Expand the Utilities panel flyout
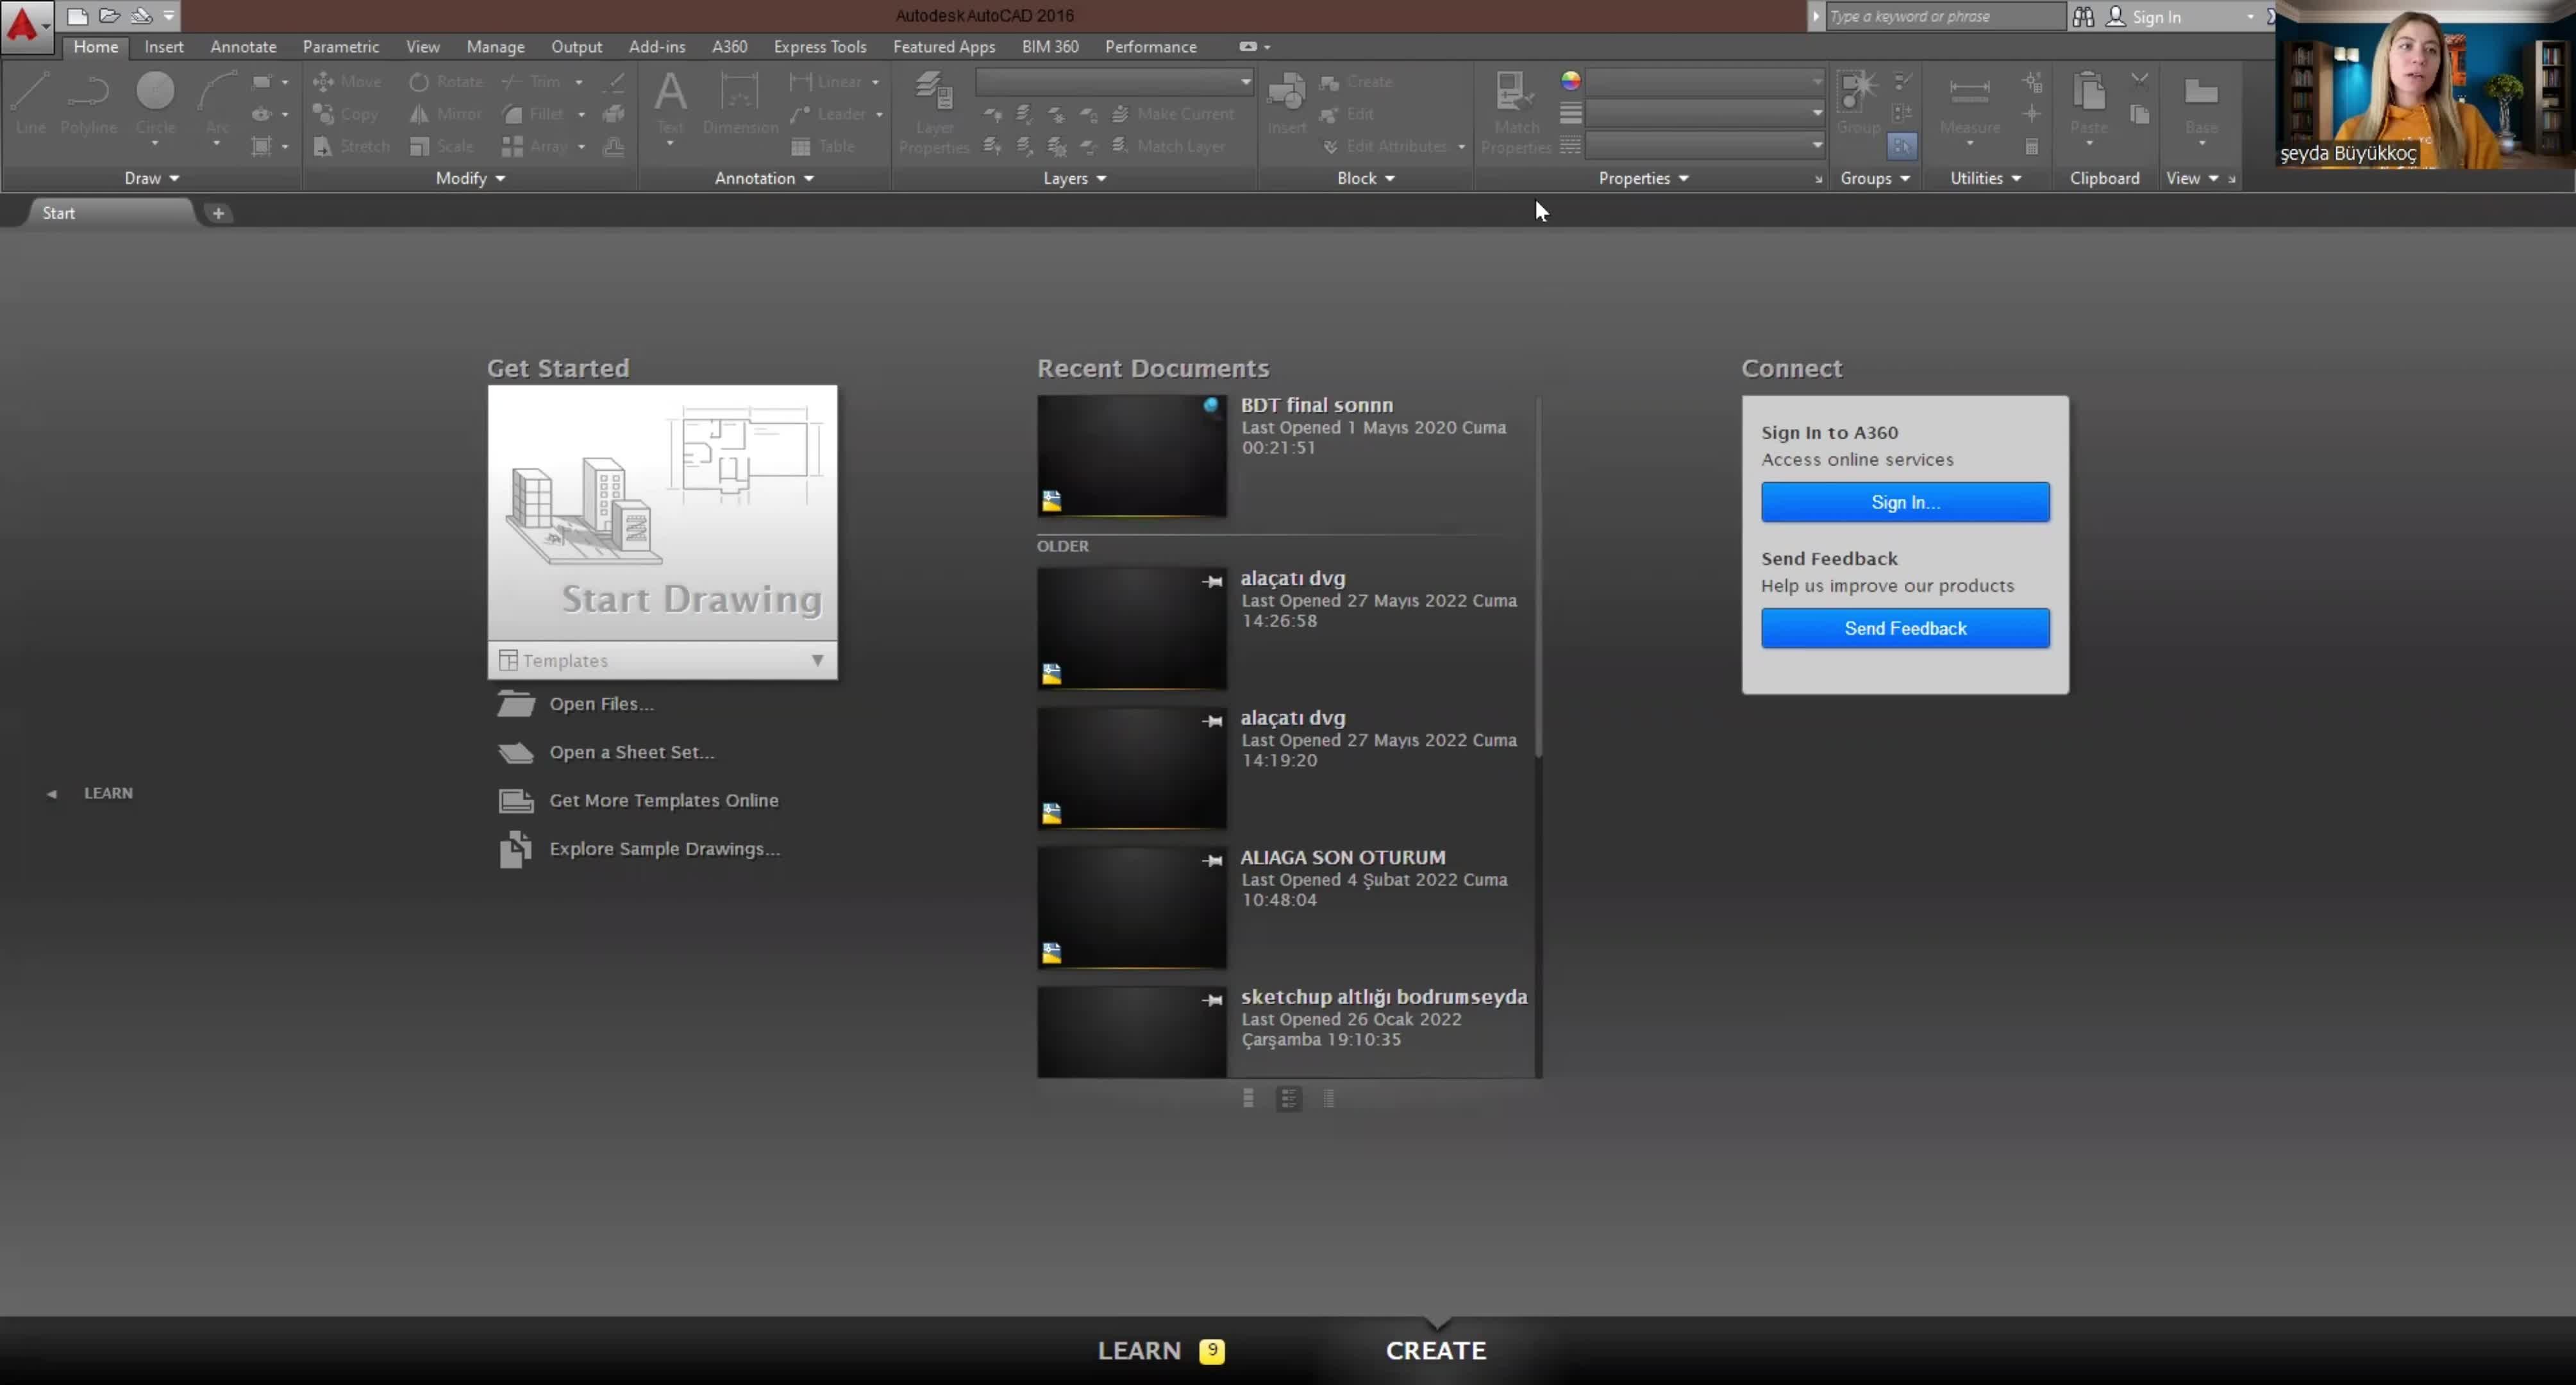Viewport: 2576px width, 1385px height. 1985,178
